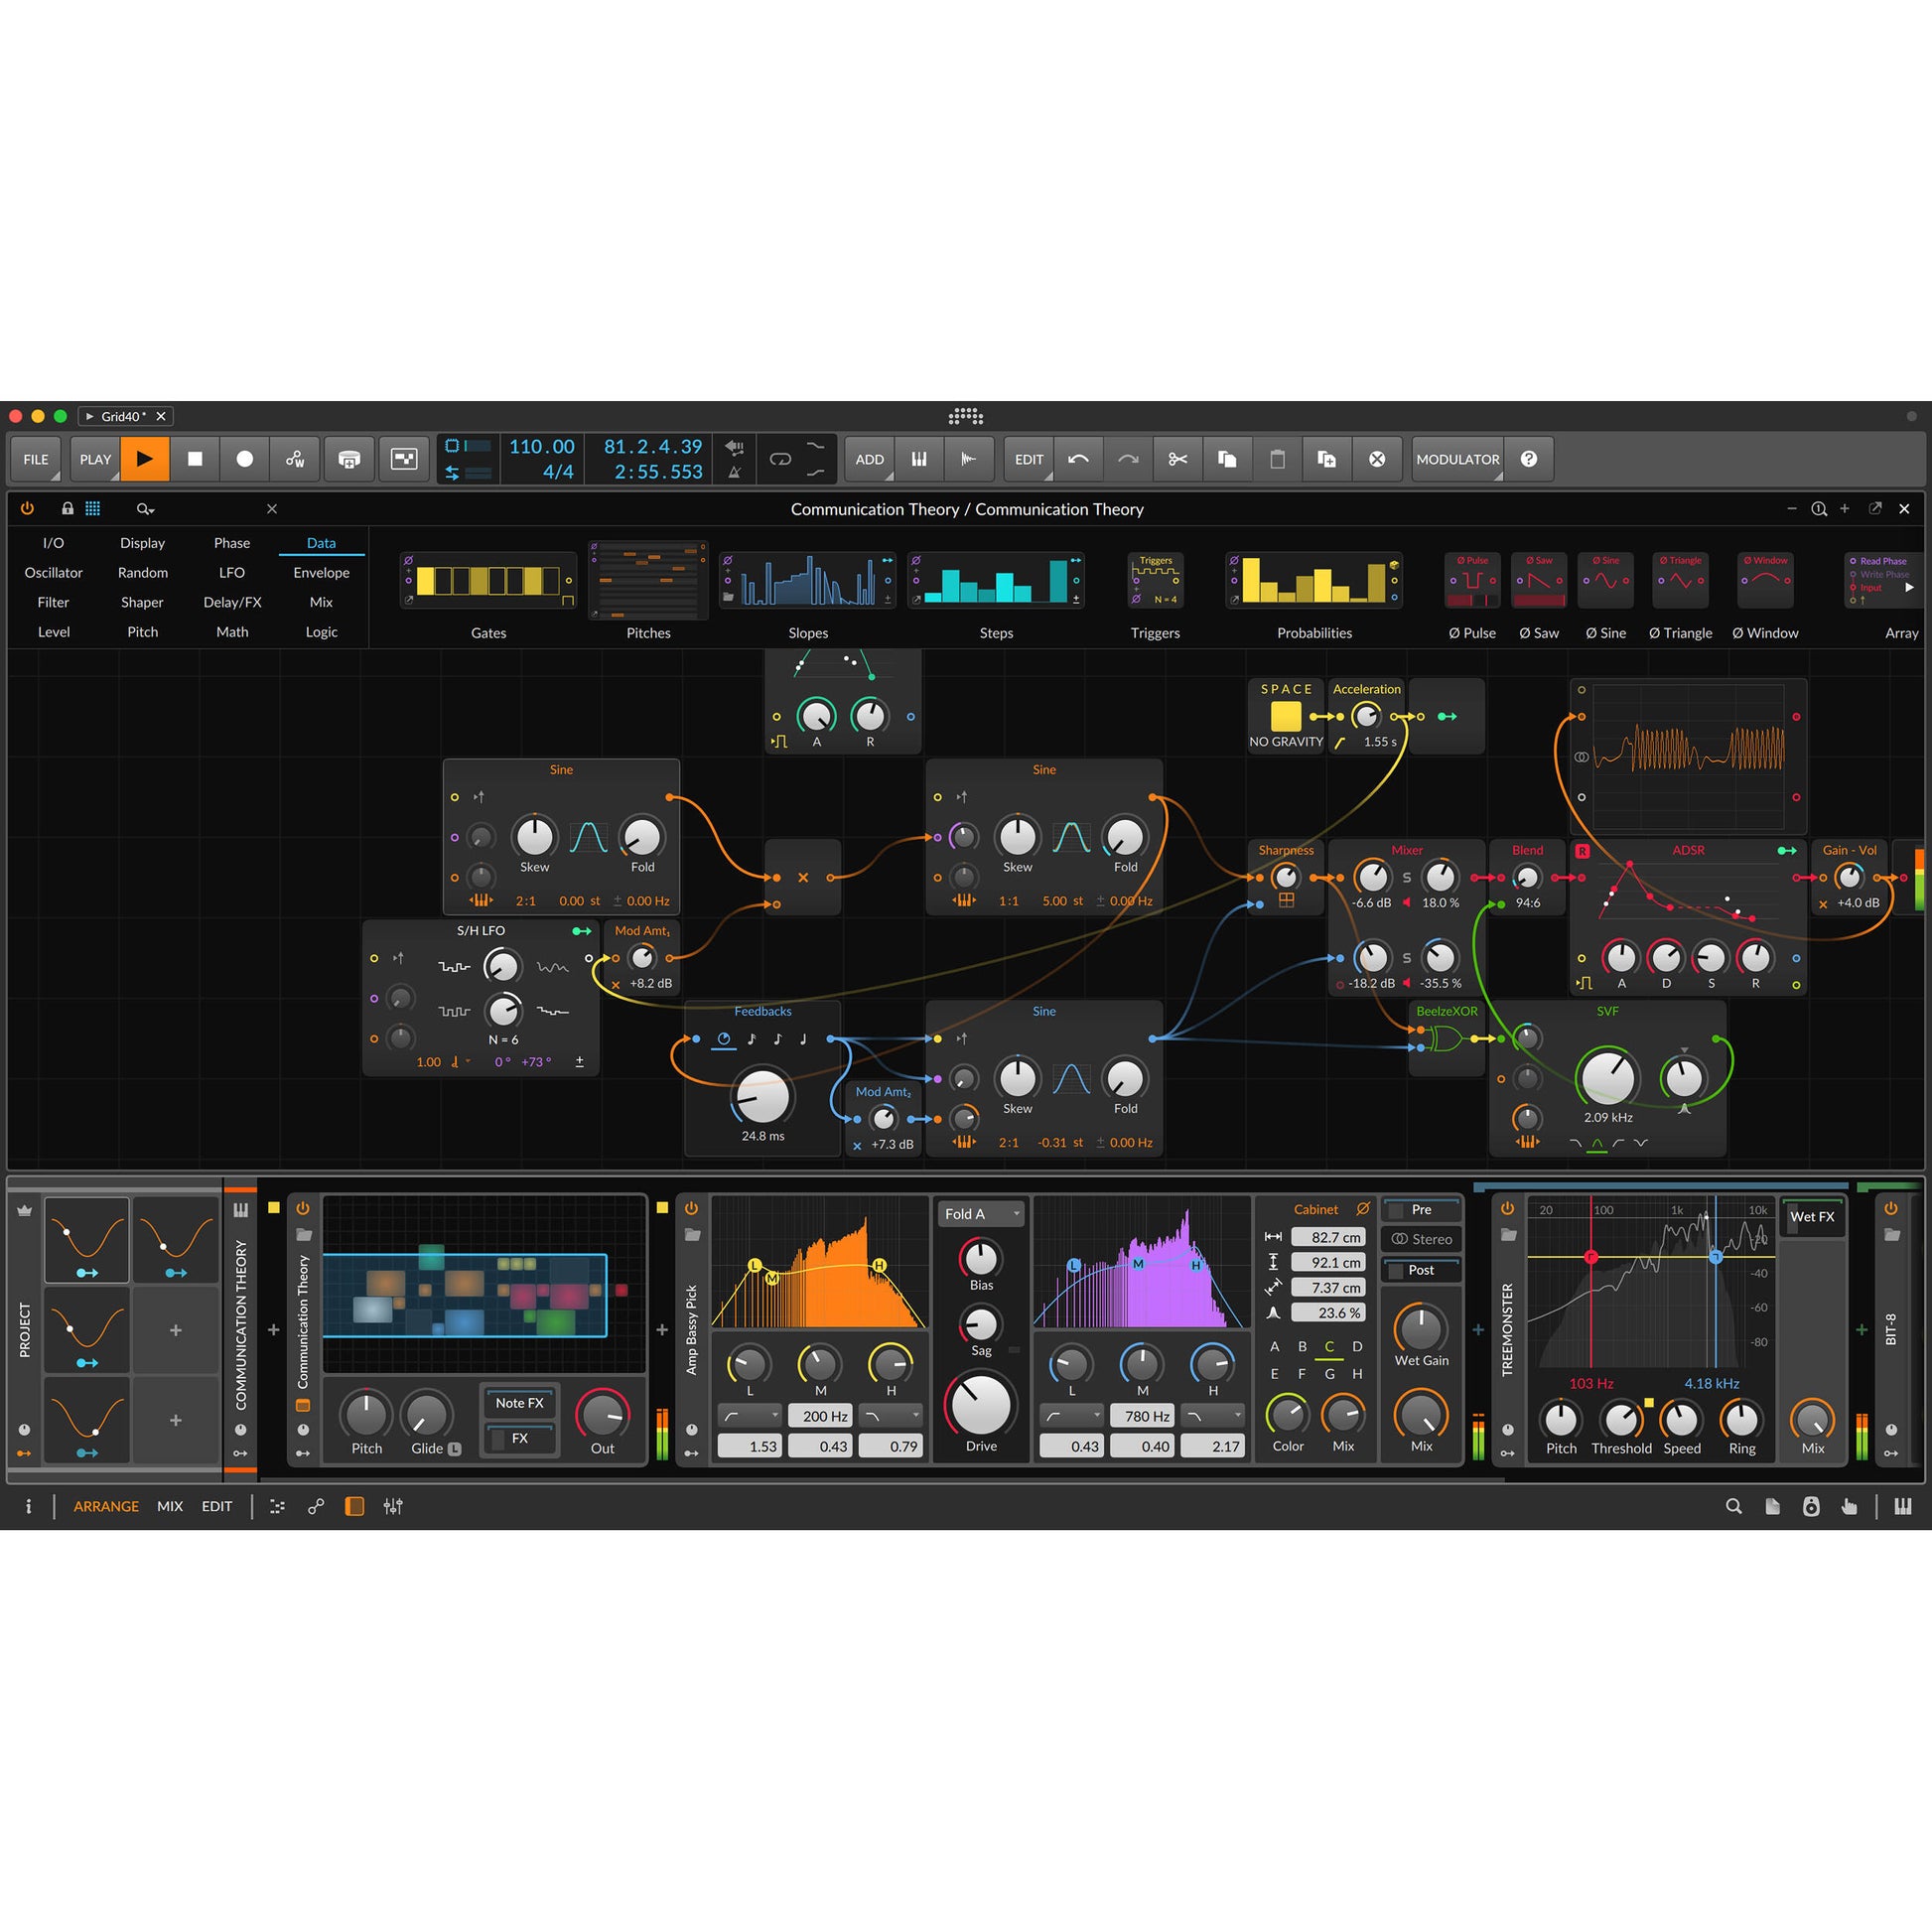This screenshot has width=1932, height=1932.
Task: Click the Drive knob in Amp
Action: [x=980, y=1404]
